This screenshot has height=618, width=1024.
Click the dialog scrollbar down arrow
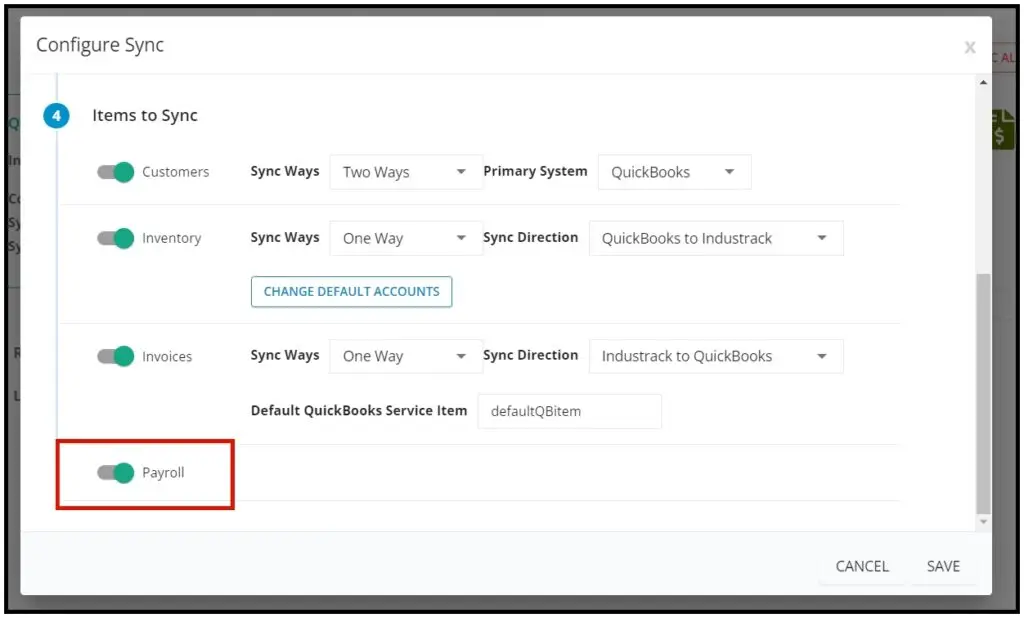tap(983, 521)
